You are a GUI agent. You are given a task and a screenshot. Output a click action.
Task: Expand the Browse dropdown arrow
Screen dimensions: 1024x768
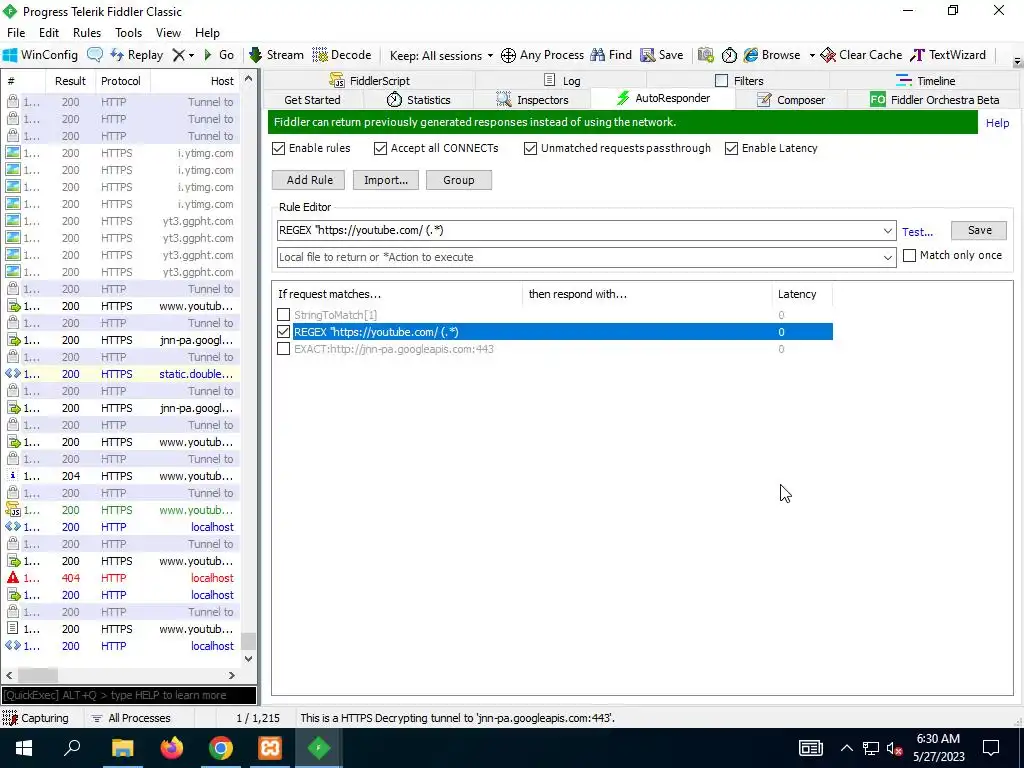point(812,56)
